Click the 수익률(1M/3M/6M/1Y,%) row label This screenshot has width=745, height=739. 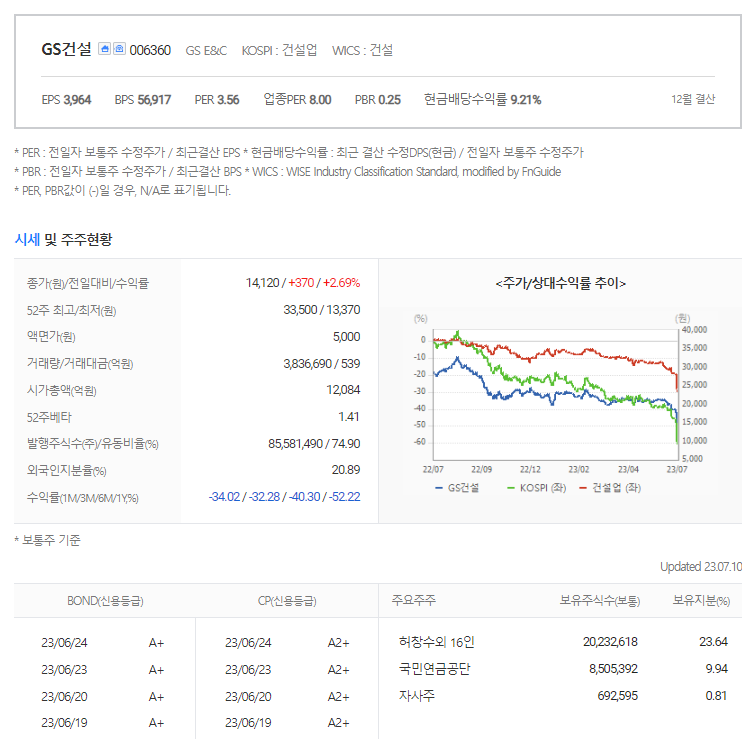[x=83, y=498]
